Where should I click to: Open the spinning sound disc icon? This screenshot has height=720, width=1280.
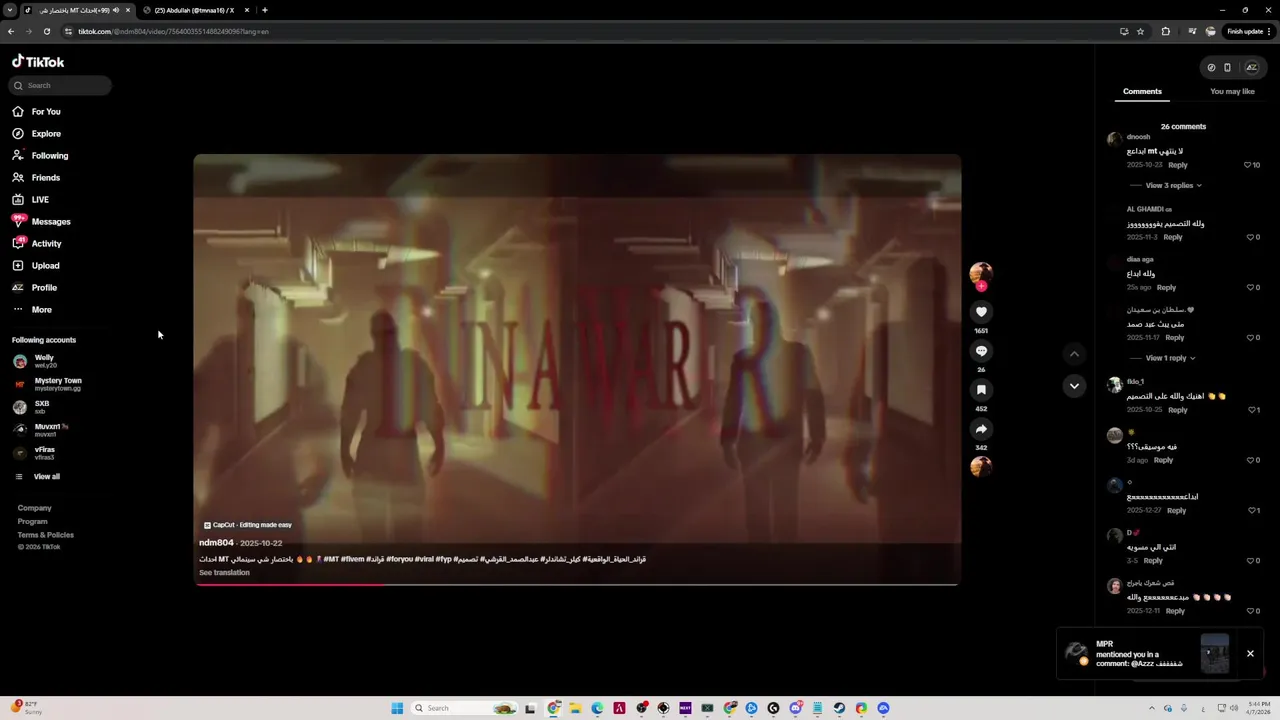coord(981,466)
